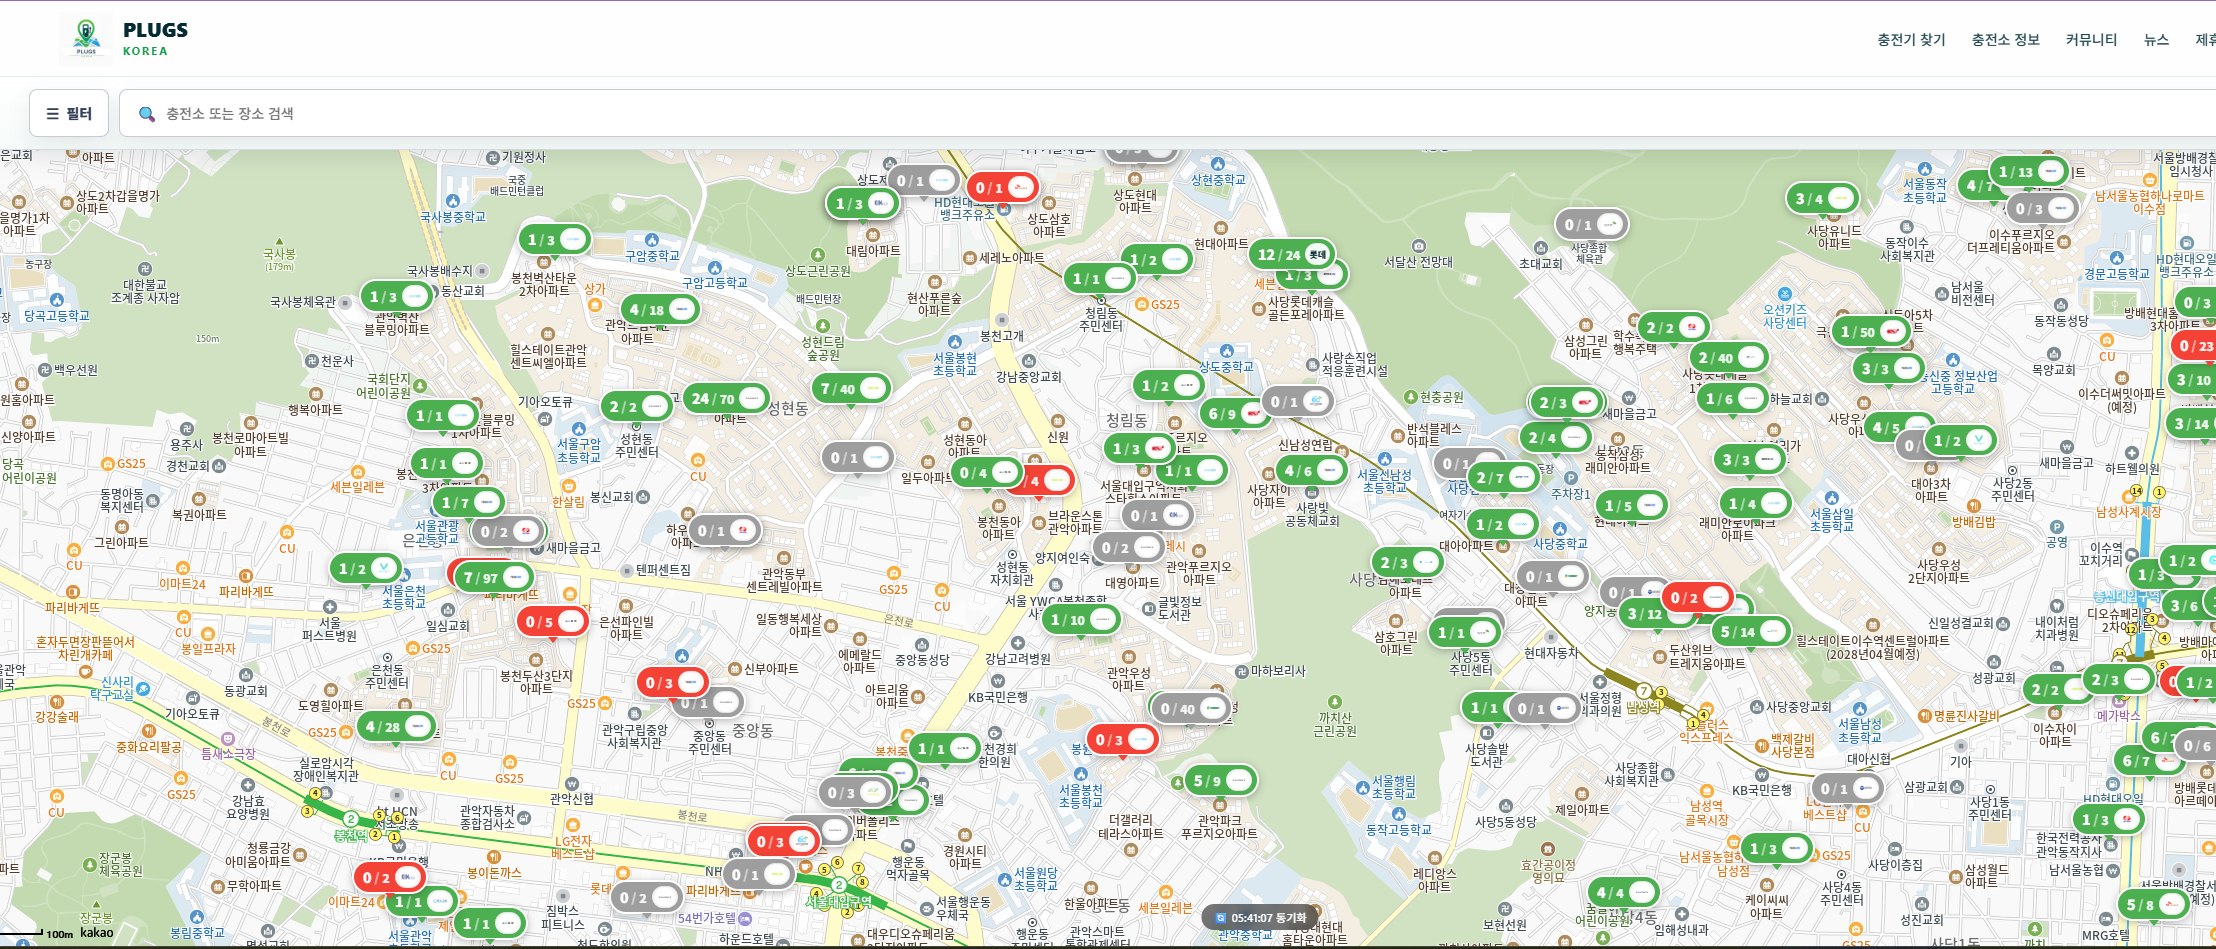Select the 4 / 6 charger marker
This screenshot has width=2216, height=949.
point(1311,470)
